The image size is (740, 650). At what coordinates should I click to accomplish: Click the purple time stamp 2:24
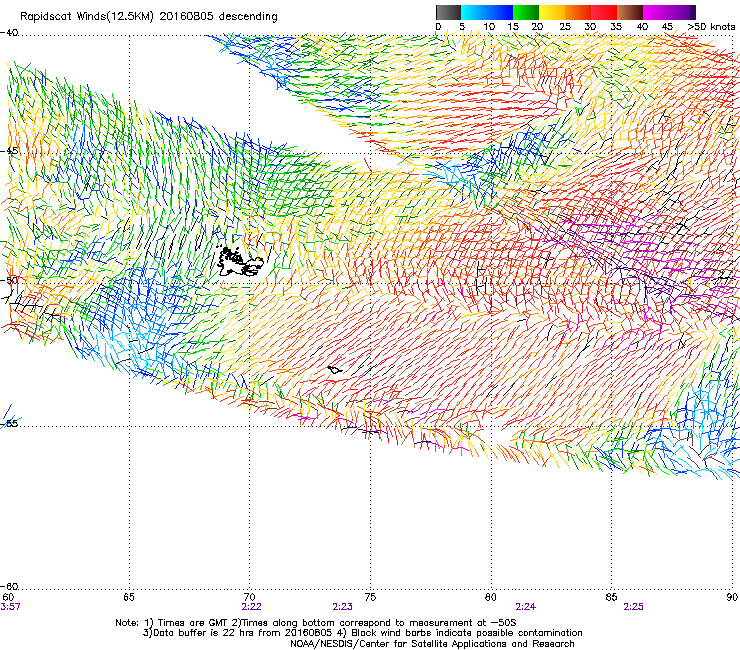525,607
